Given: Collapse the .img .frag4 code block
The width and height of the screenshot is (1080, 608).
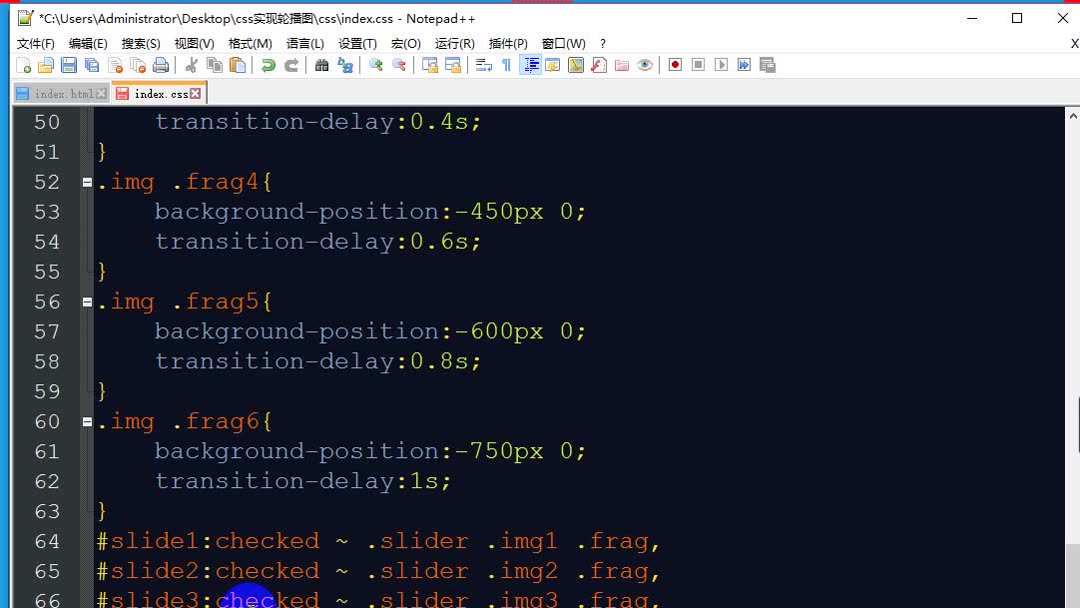Looking at the screenshot, I should (x=85, y=181).
